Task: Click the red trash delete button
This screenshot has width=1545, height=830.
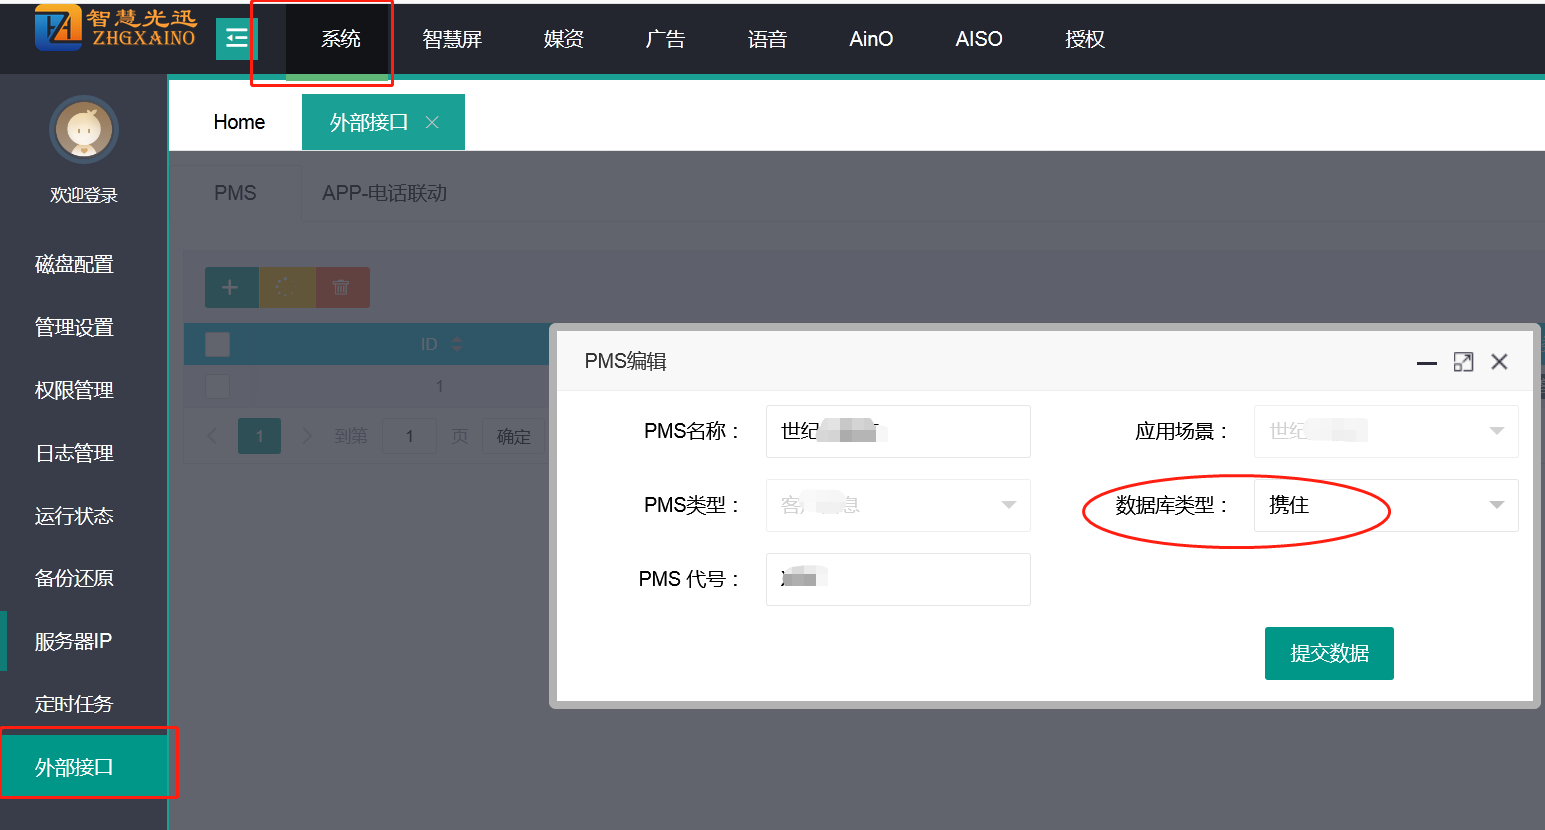Action: point(342,288)
